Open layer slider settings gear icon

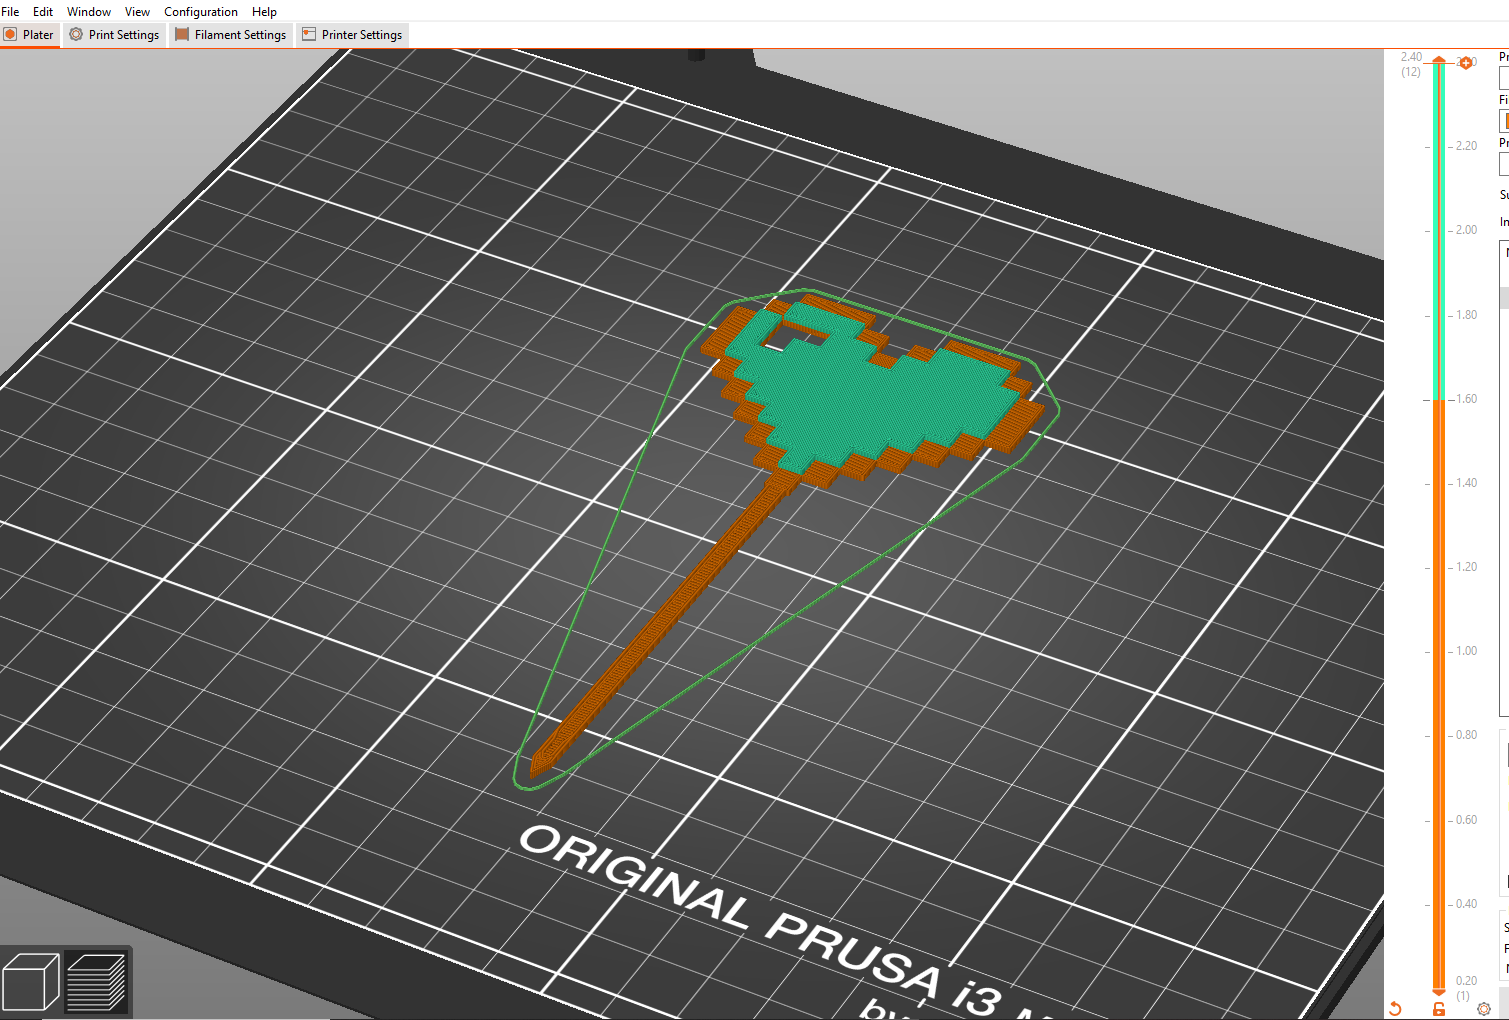pos(1484,1009)
